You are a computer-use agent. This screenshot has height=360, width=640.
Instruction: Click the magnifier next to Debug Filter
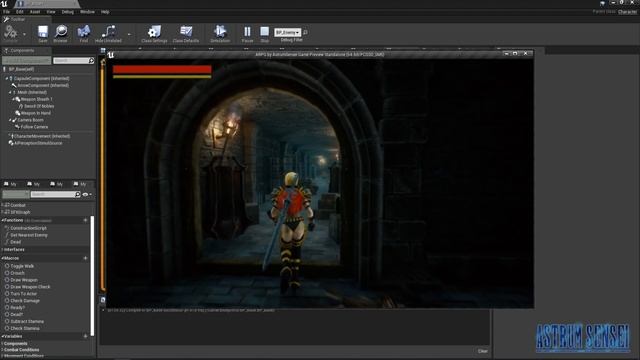click(x=305, y=32)
